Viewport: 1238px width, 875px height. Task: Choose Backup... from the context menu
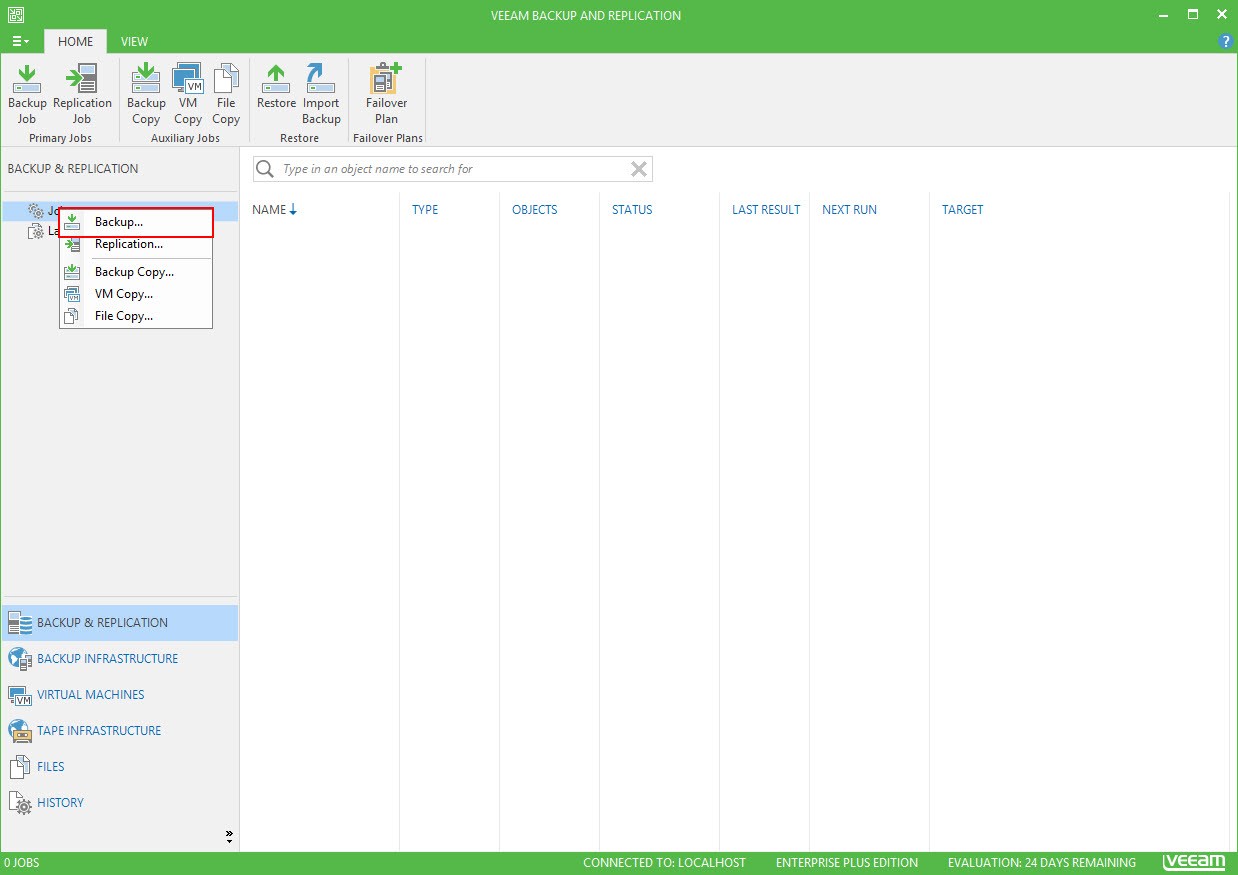pos(136,222)
